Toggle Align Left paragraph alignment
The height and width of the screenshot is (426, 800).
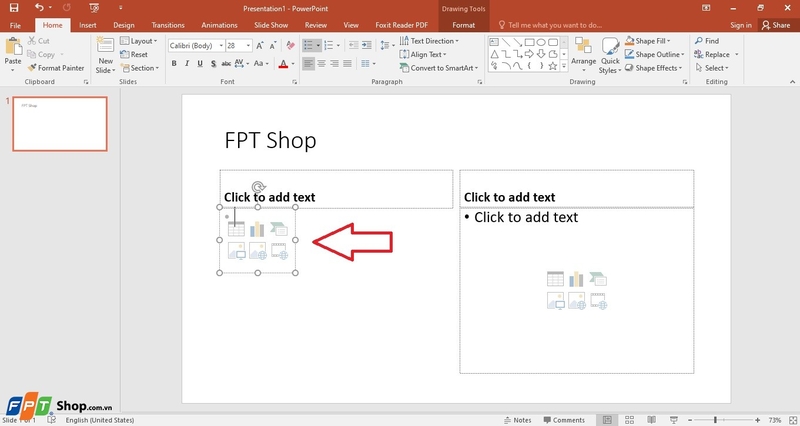click(x=308, y=64)
